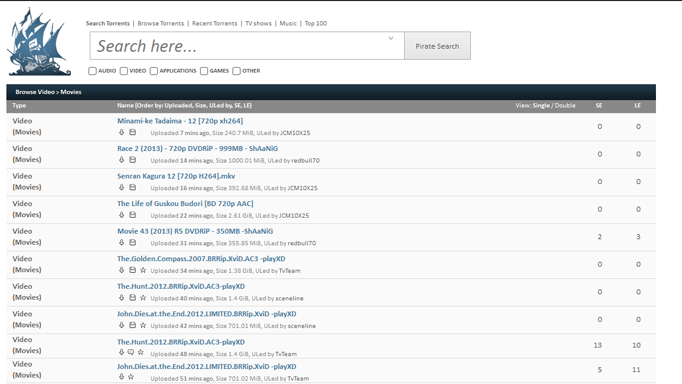Click star icon on The.Hunt.2012 sceneline row

(x=143, y=298)
